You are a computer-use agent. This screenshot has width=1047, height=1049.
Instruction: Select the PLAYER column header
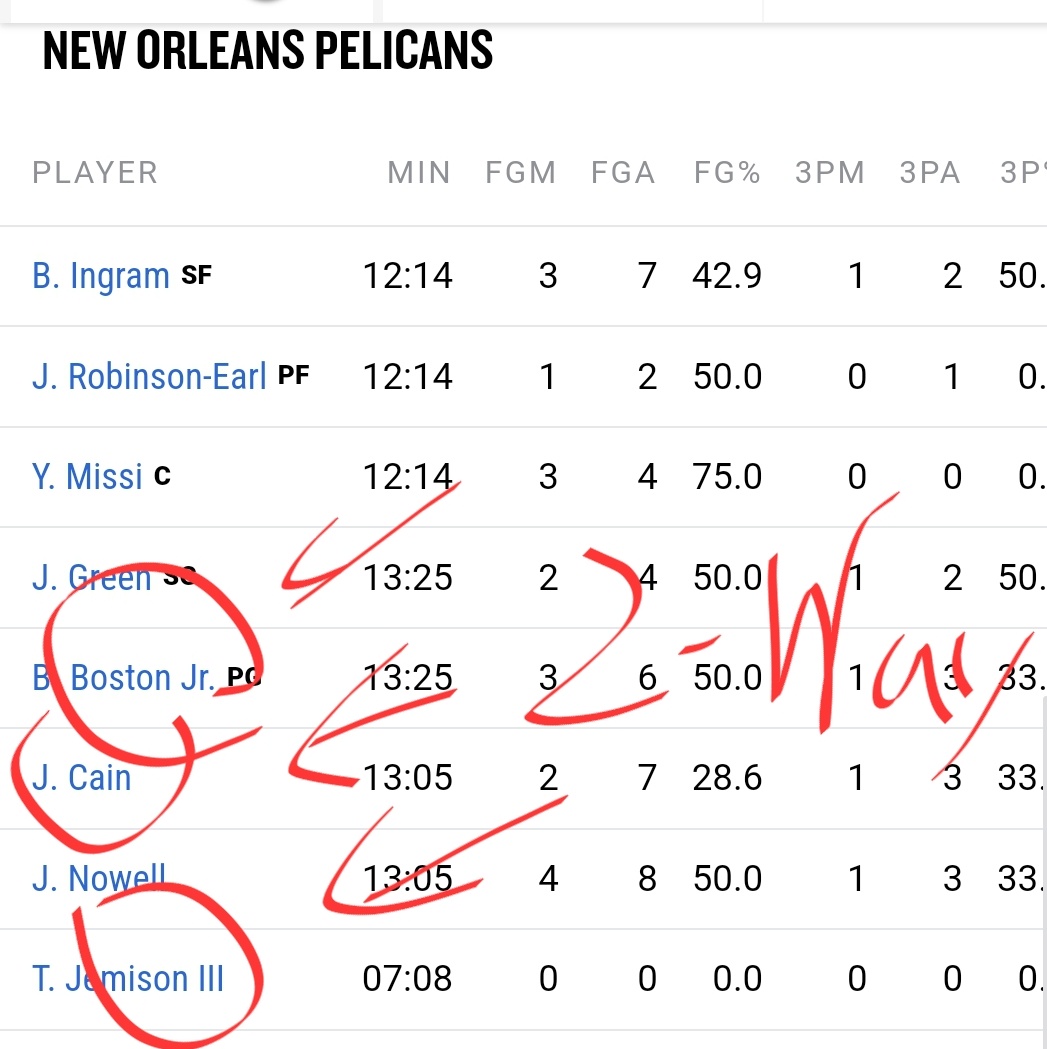[x=95, y=173]
